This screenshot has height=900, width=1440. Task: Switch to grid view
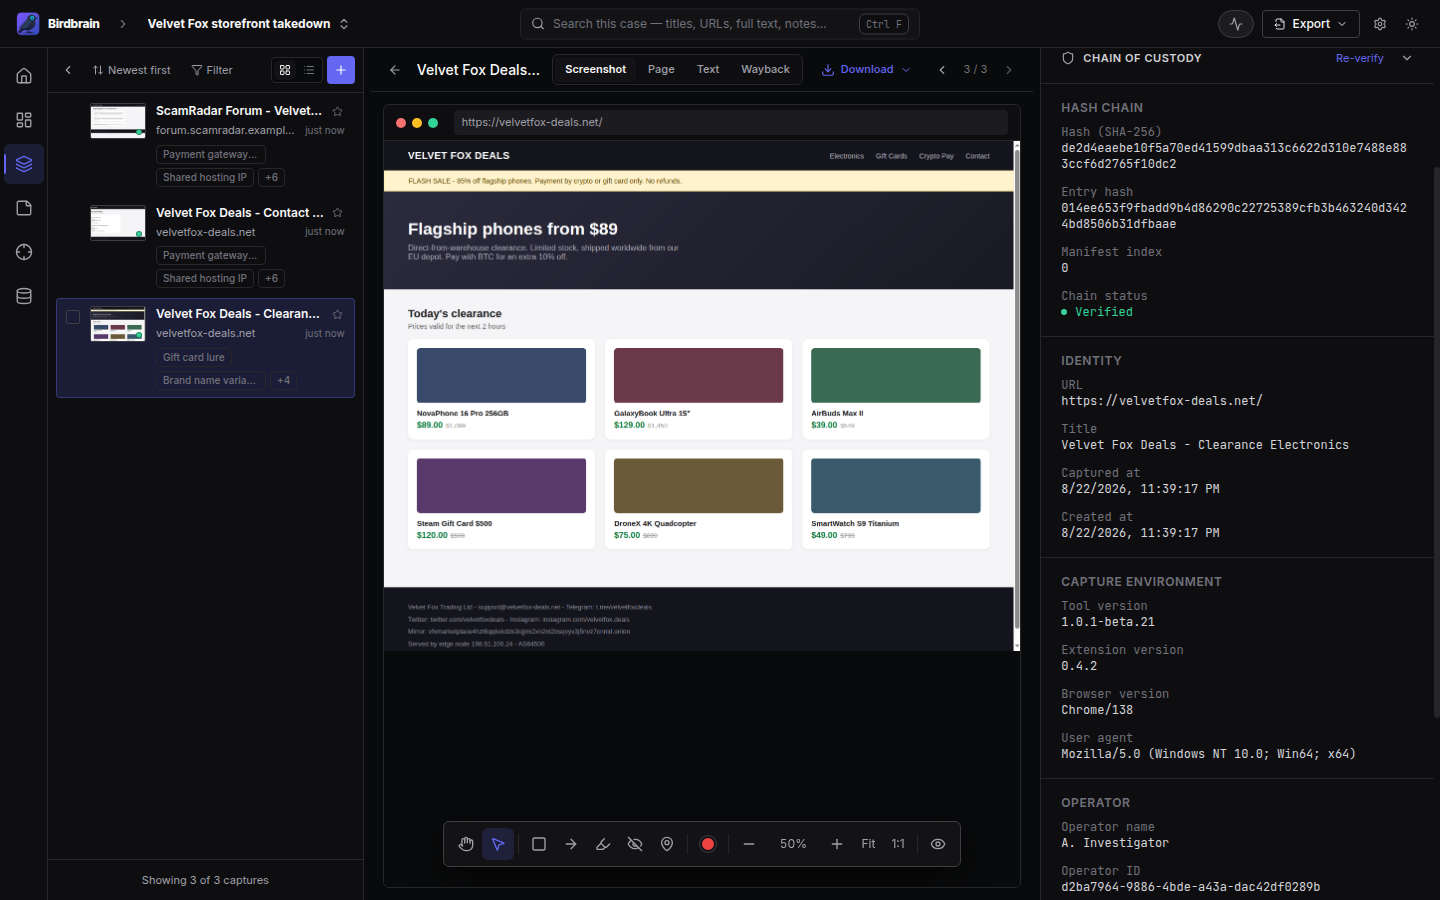coord(285,70)
